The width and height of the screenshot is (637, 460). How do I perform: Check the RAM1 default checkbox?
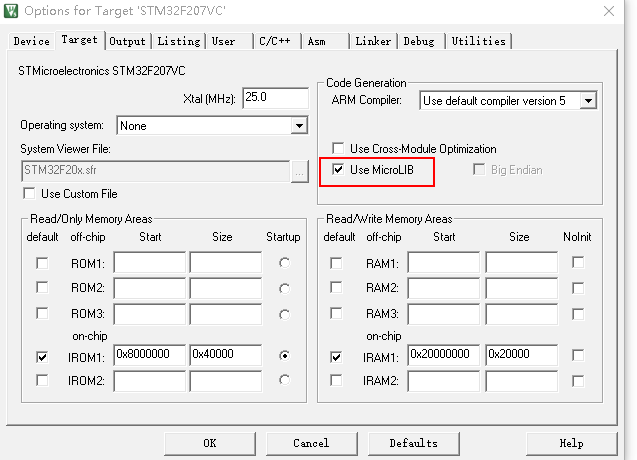[x=336, y=263]
